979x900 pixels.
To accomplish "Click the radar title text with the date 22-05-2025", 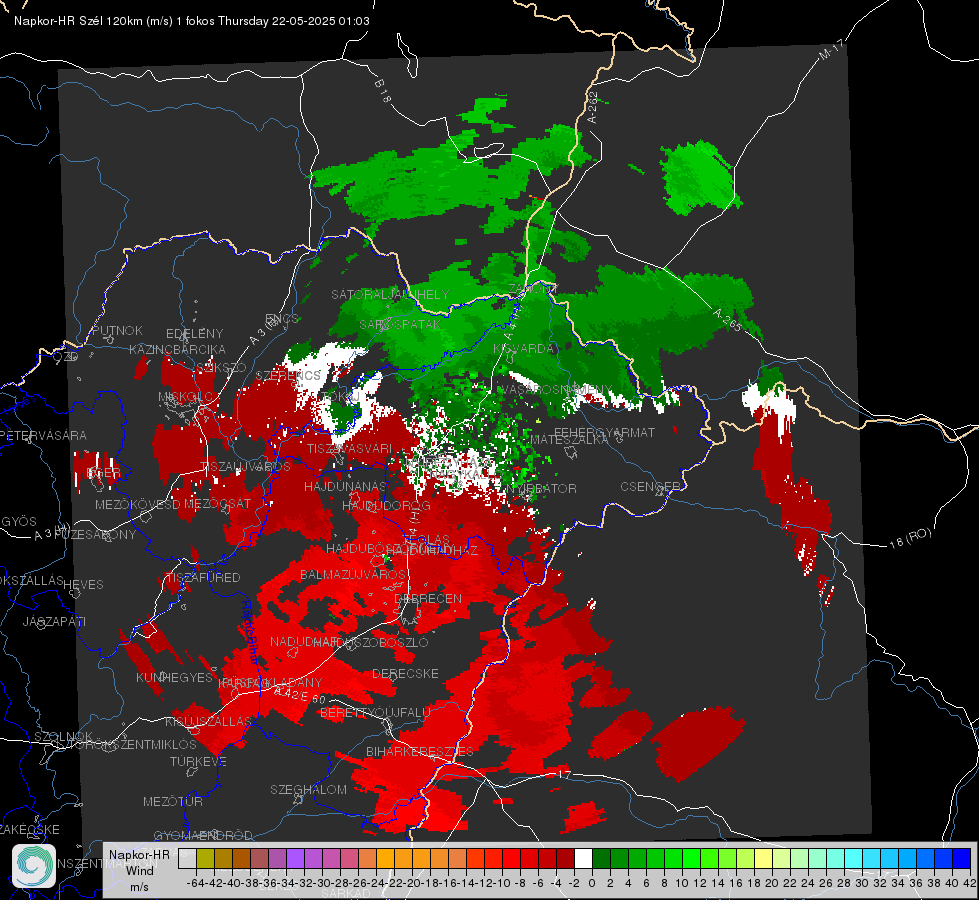I will 192,21.
